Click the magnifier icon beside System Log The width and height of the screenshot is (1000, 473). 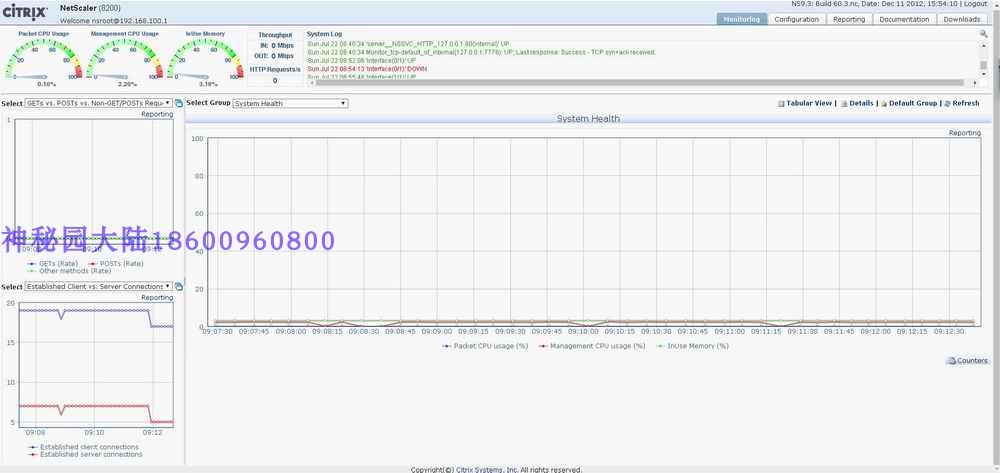click(x=983, y=34)
